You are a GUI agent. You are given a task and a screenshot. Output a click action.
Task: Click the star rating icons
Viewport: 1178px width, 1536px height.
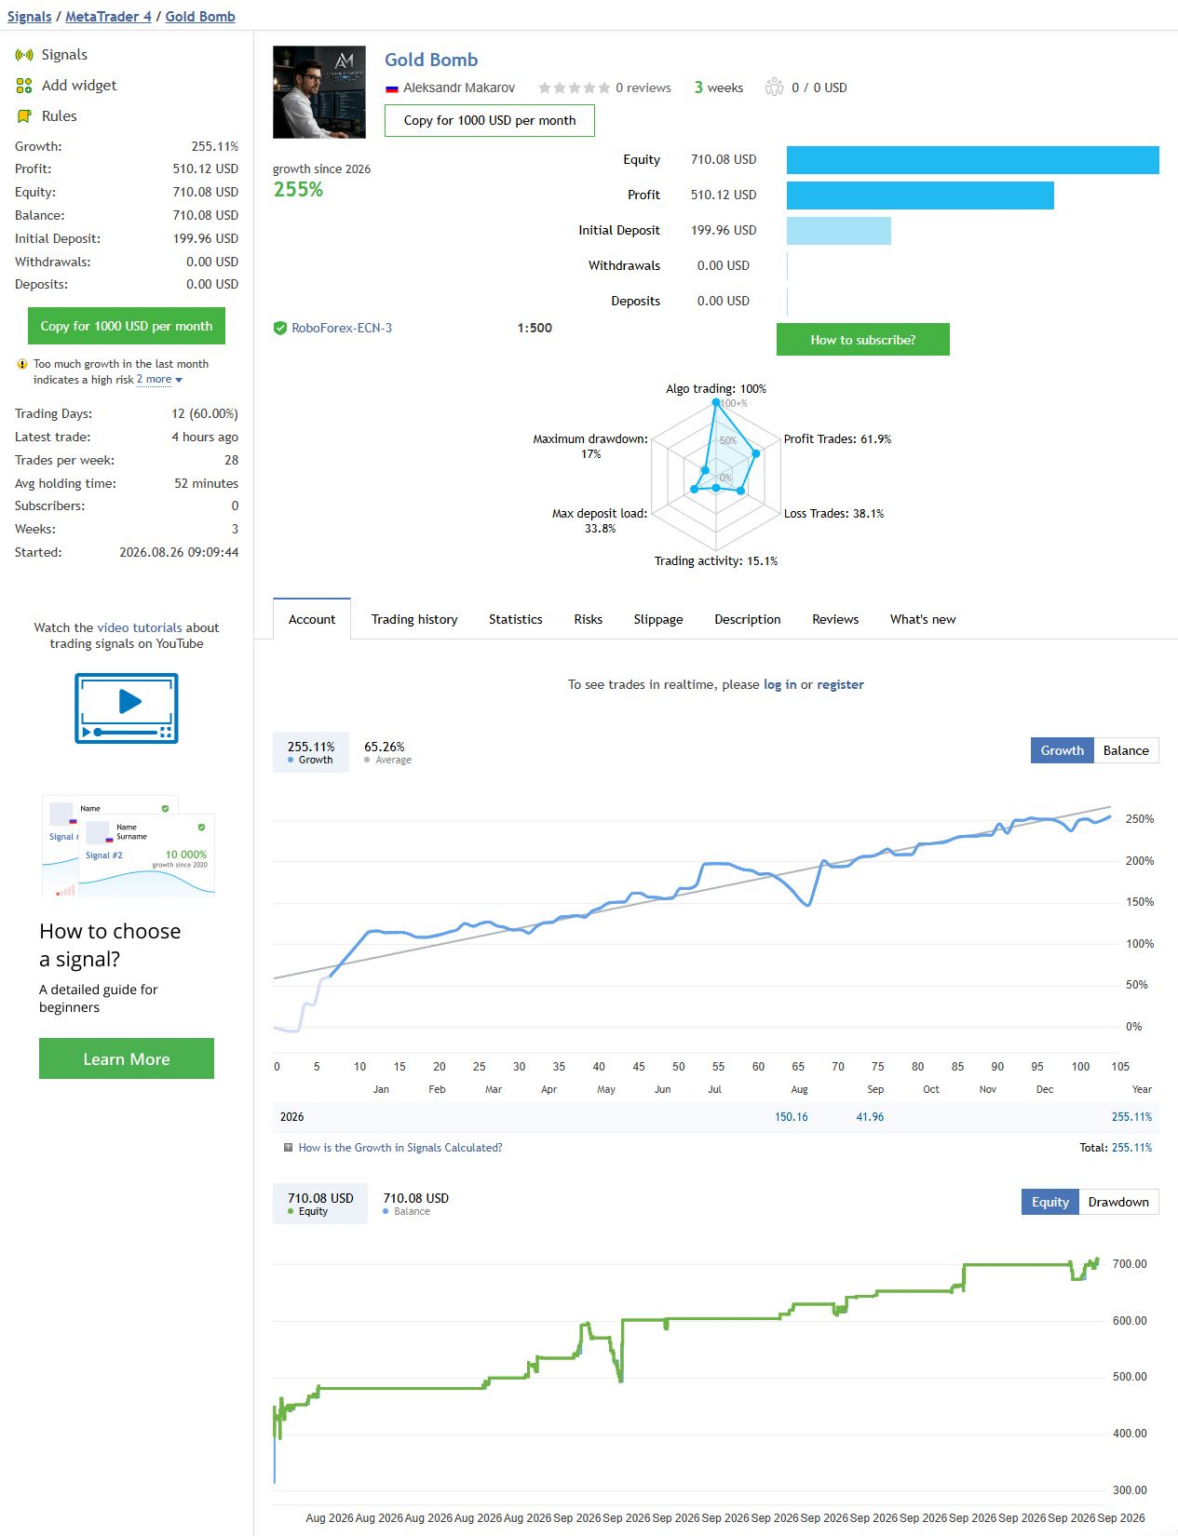point(574,88)
